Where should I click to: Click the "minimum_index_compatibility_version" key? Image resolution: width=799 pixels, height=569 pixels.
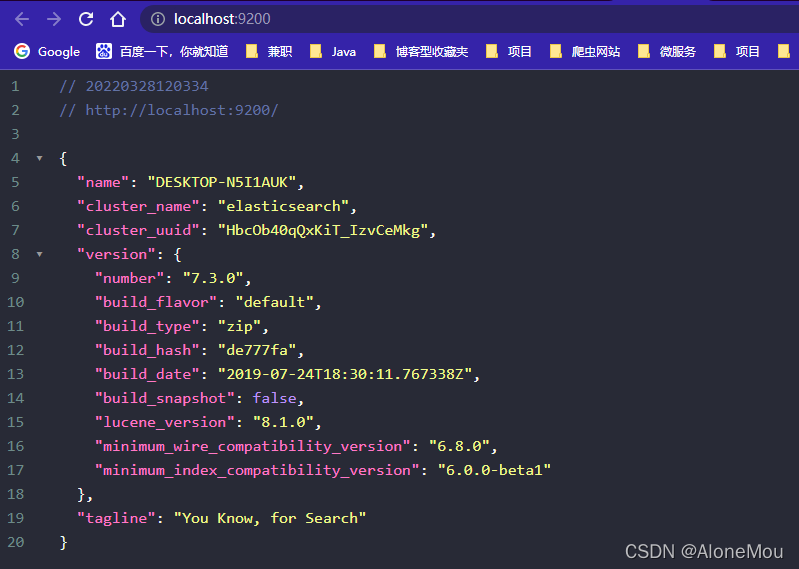pos(257,470)
